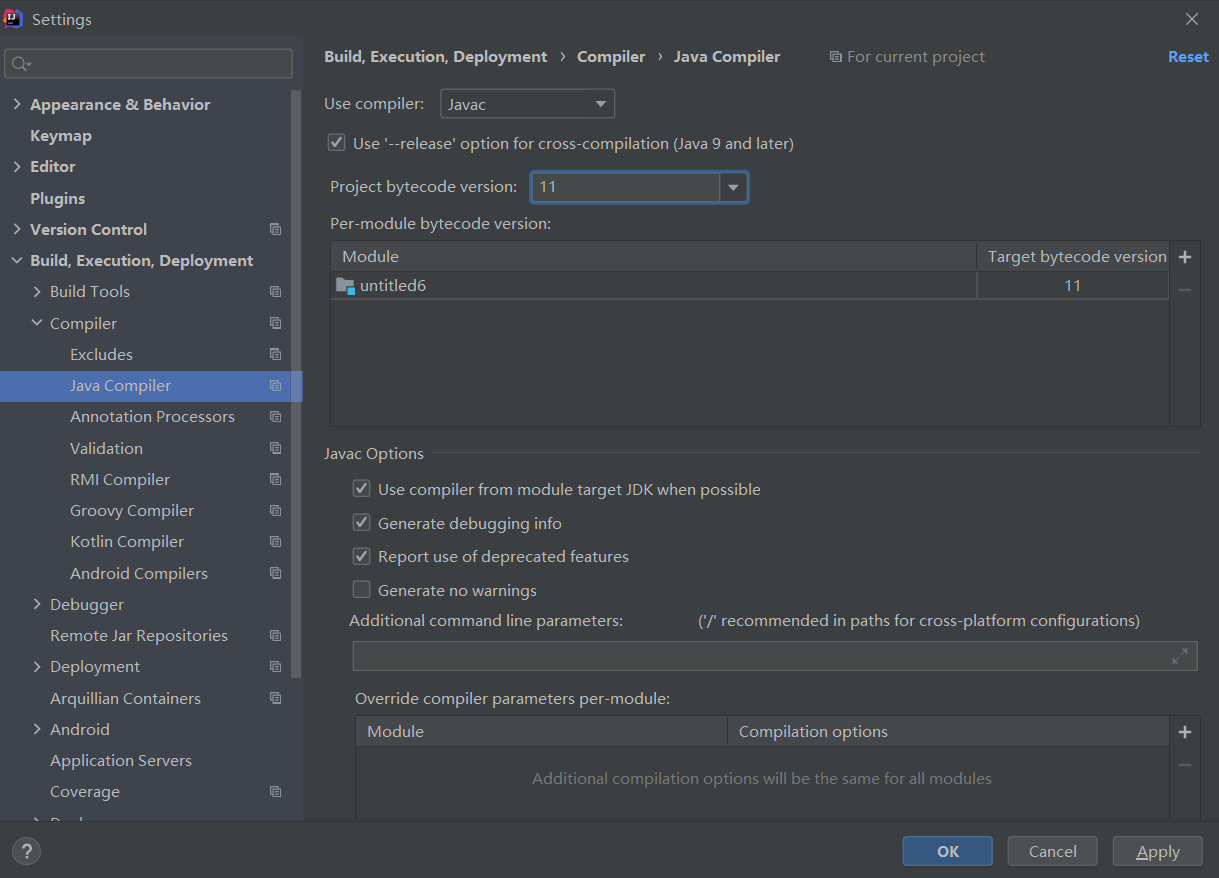Enable Generate no warnings

[x=362, y=590]
